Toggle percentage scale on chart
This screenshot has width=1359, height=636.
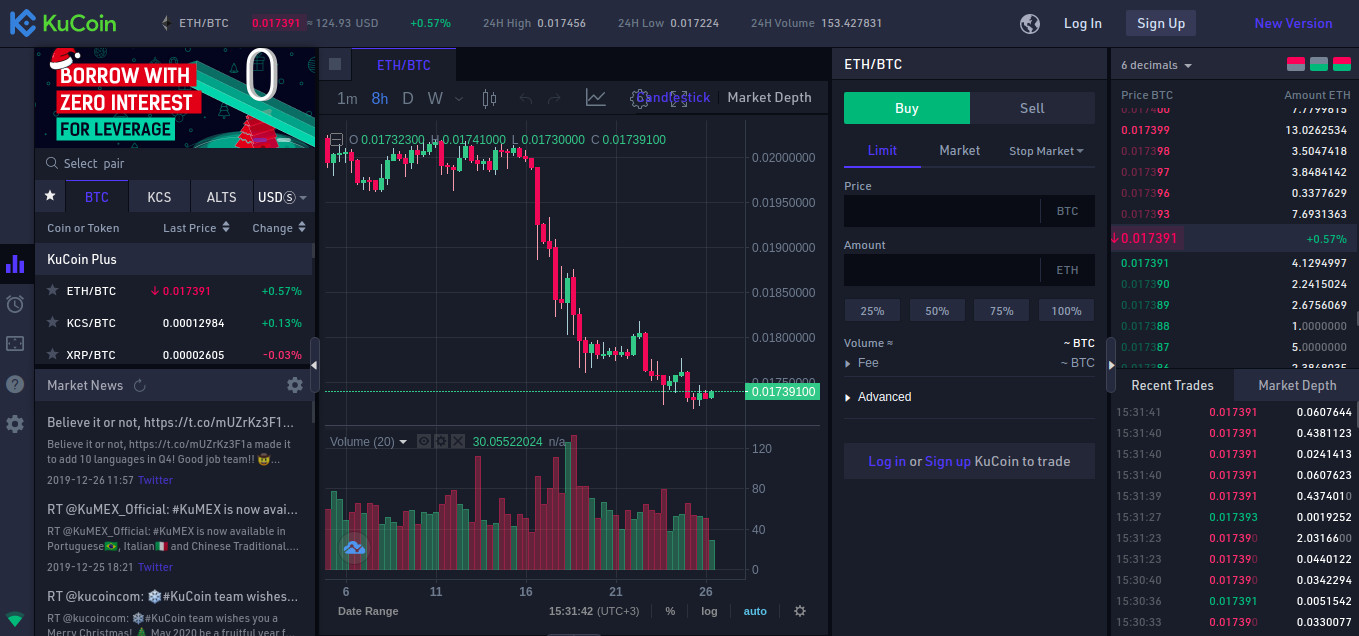click(670, 611)
